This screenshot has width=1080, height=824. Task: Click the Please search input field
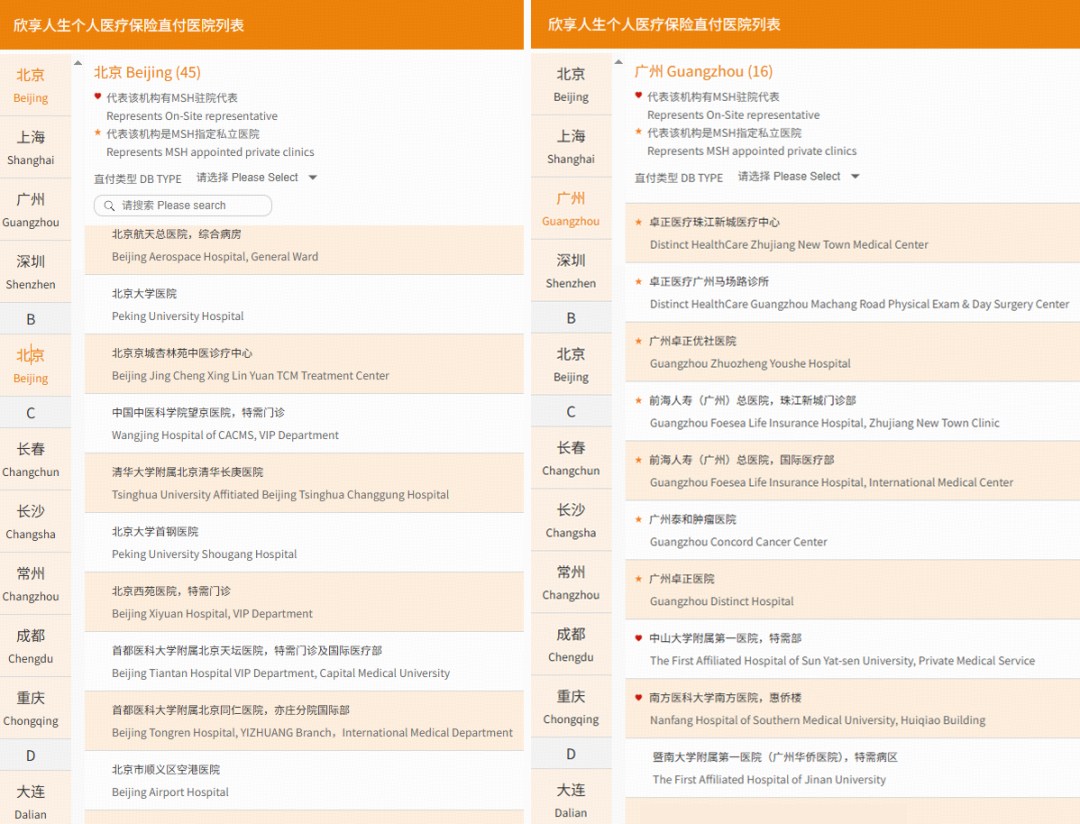pos(190,206)
